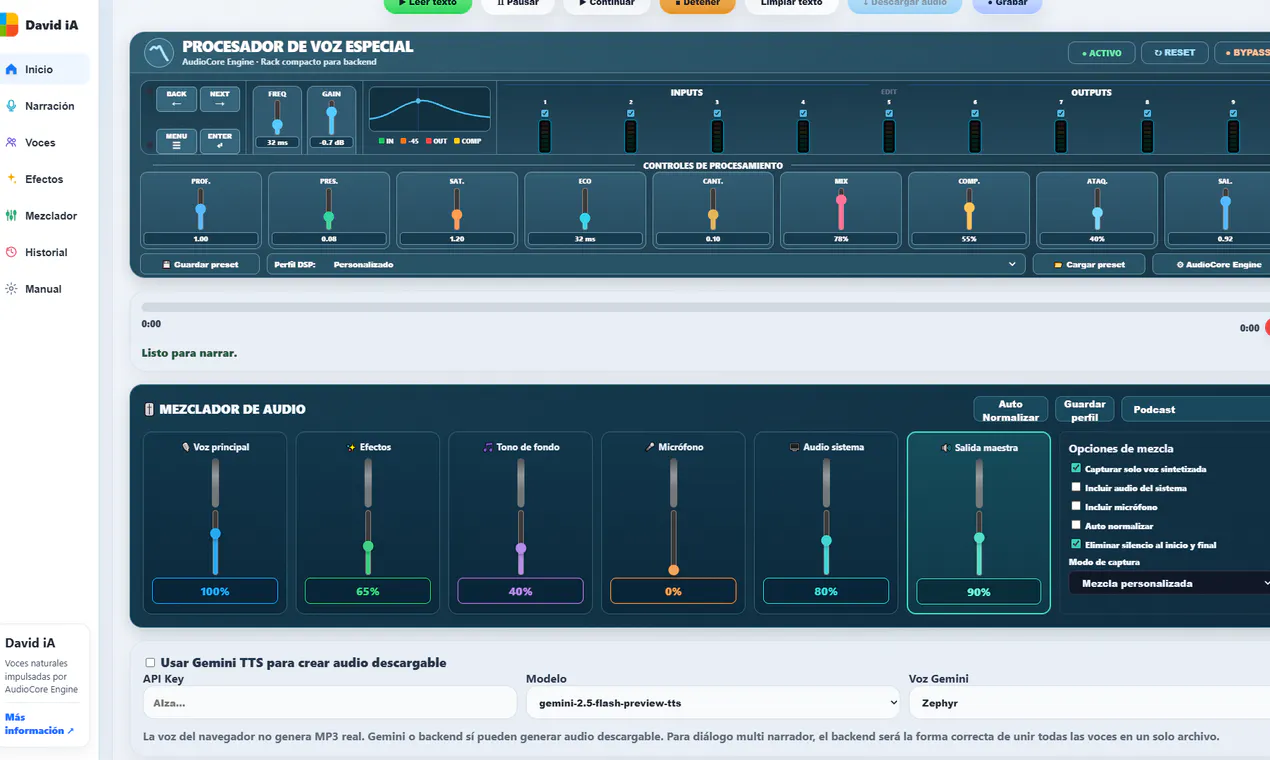Click the sparkle icon next to Efectos
Viewport: 1270px width, 760px height.
coord(11,179)
